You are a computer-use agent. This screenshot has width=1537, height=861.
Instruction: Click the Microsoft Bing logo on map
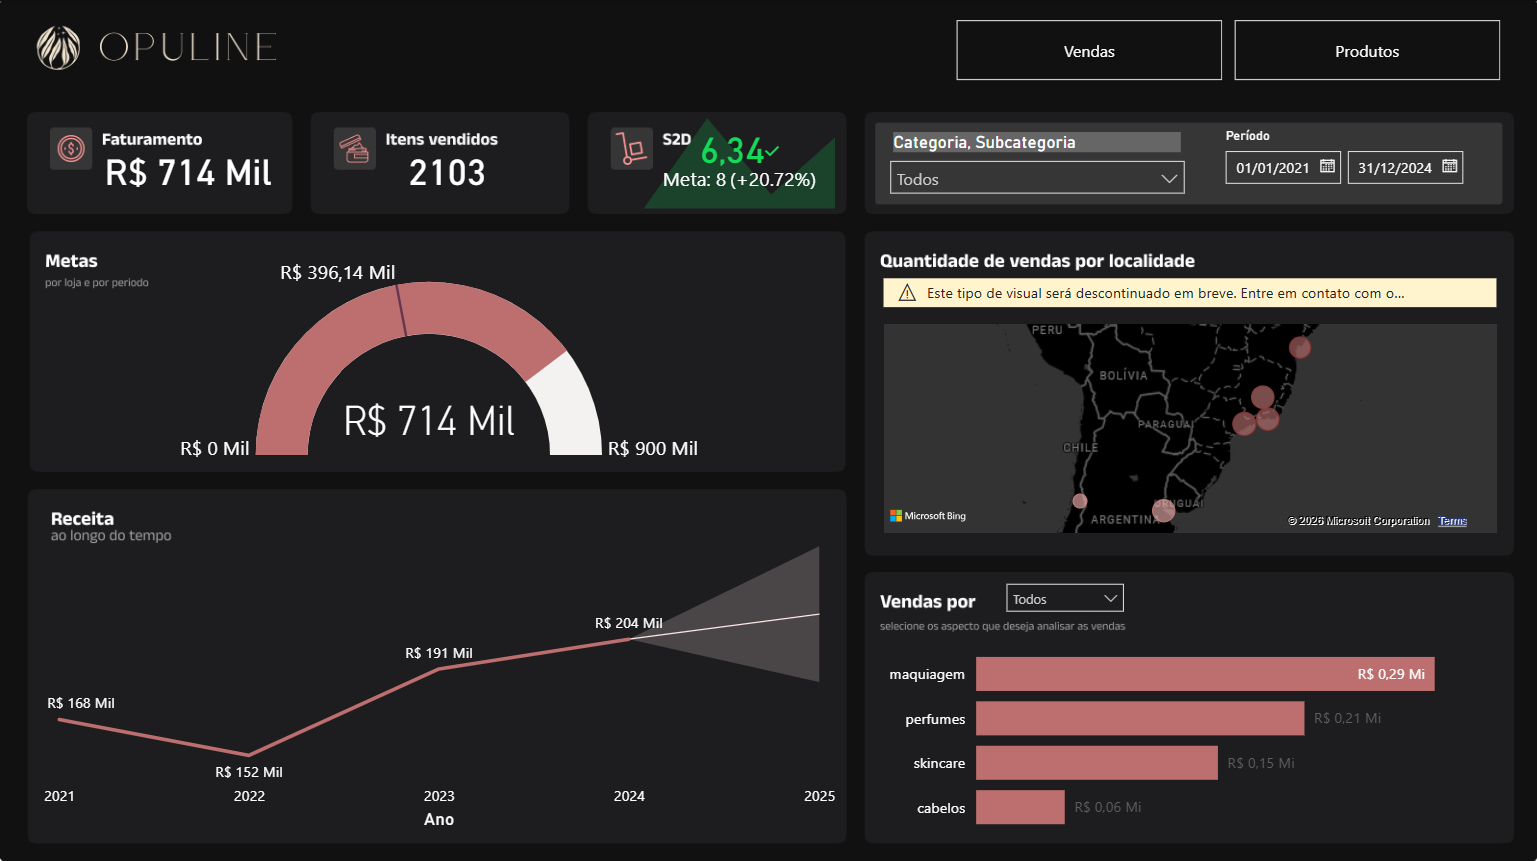[928, 516]
